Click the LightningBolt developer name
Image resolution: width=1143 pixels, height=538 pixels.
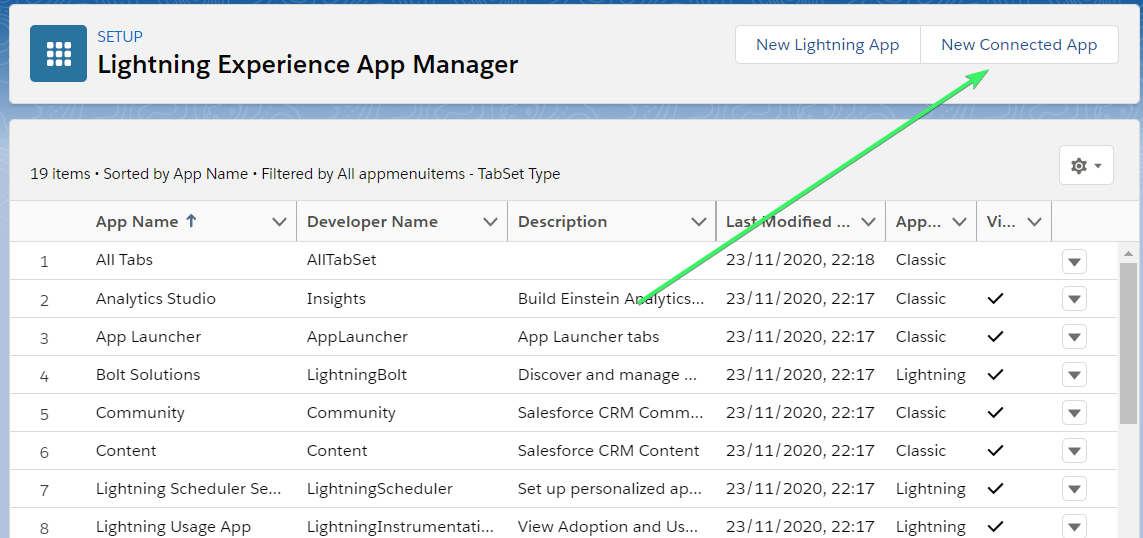coord(357,375)
